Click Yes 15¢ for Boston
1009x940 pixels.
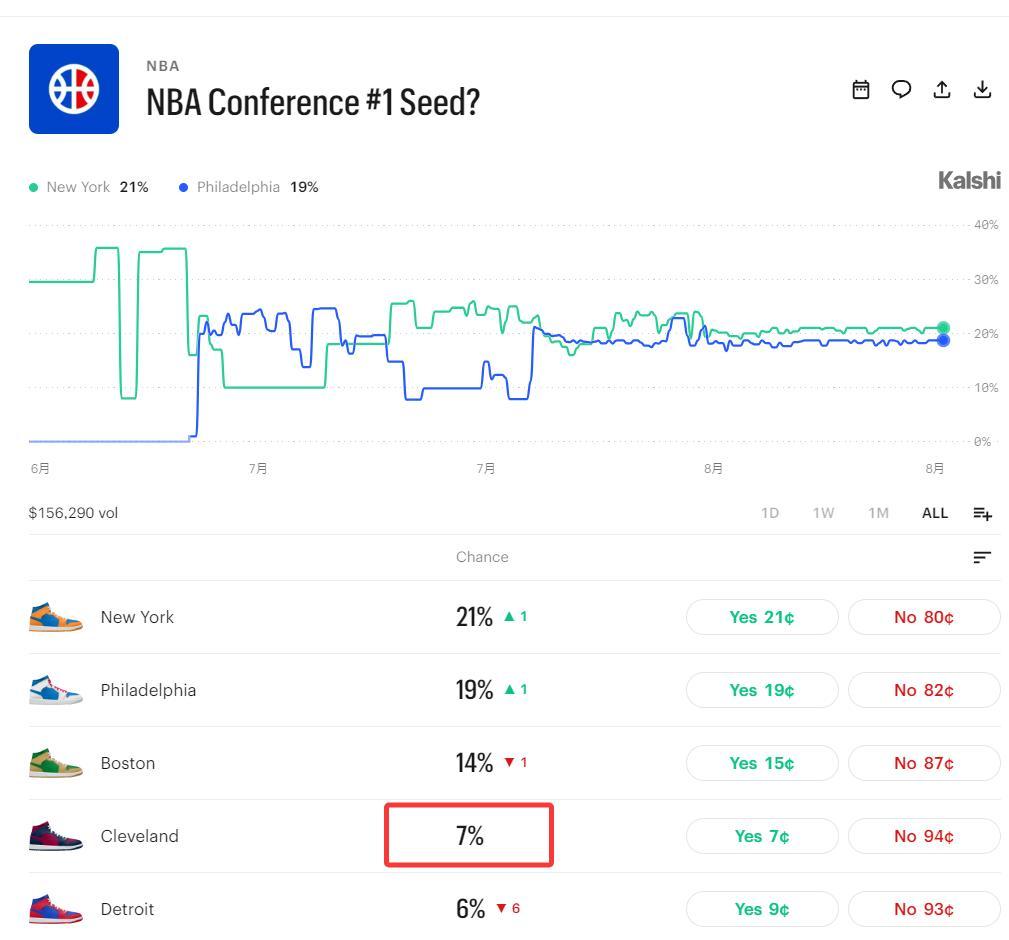(x=762, y=763)
